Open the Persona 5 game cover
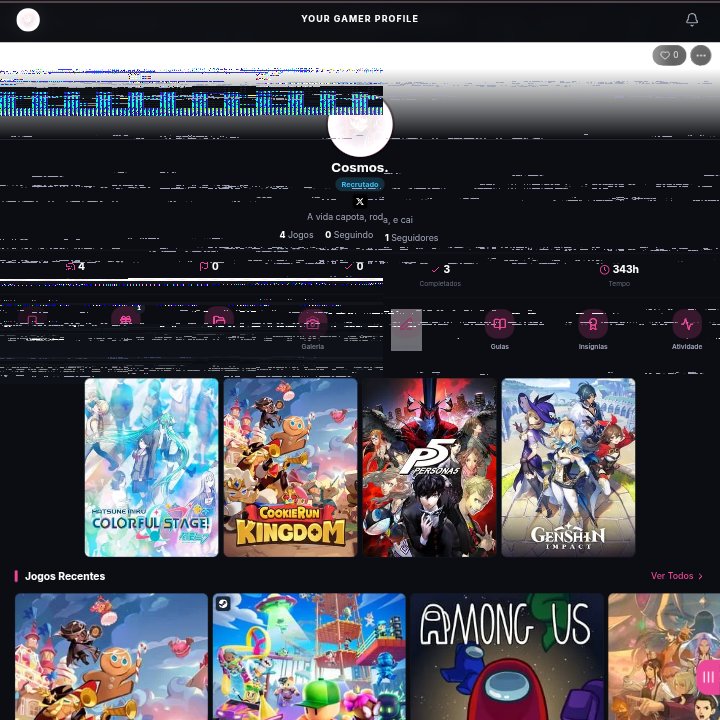 pyautogui.click(x=429, y=467)
